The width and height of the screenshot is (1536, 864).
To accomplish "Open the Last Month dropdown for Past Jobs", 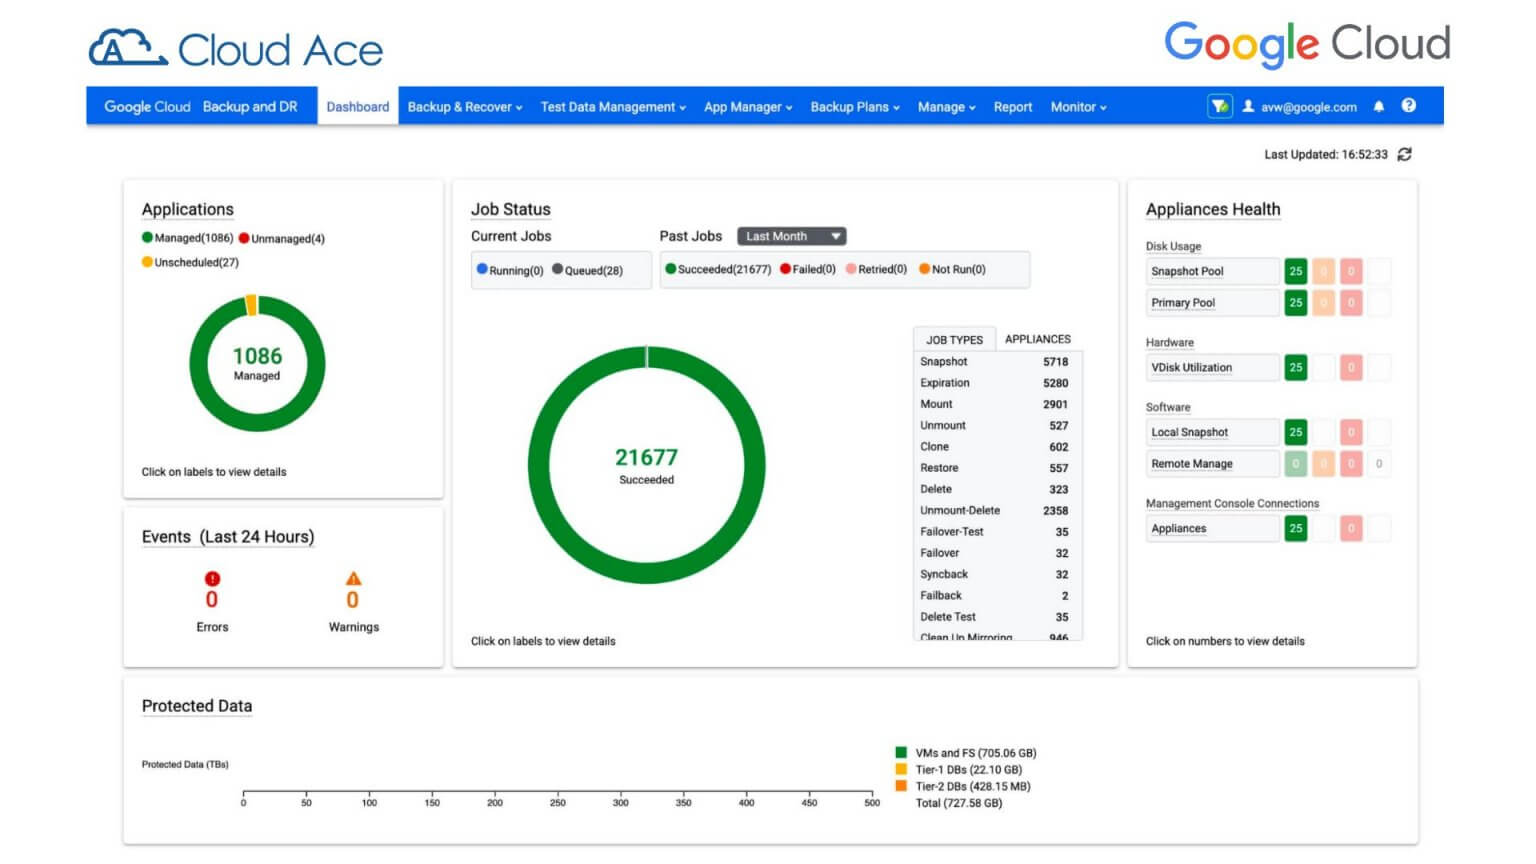I will tap(790, 236).
